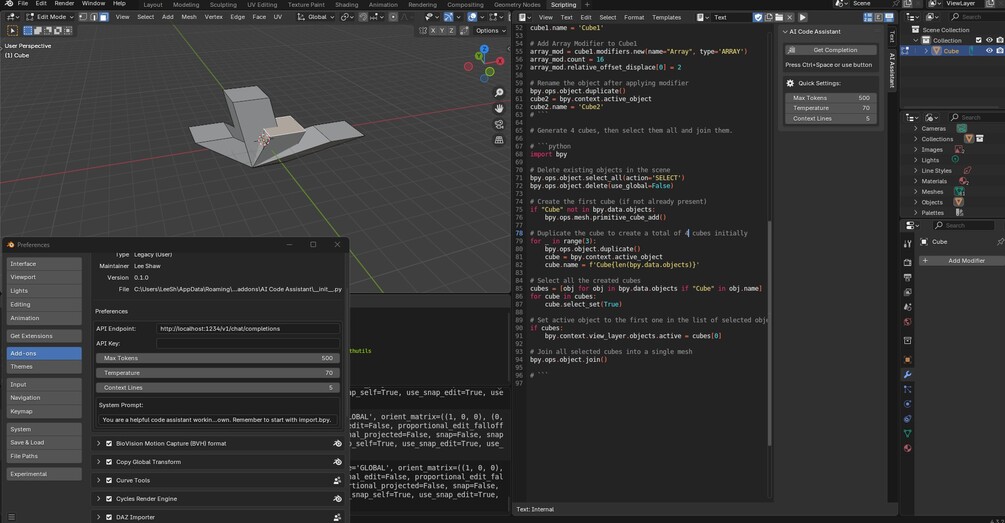The width and height of the screenshot is (1005, 523).
Task: Open Global transform orientation dropdown
Action: coord(315,17)
